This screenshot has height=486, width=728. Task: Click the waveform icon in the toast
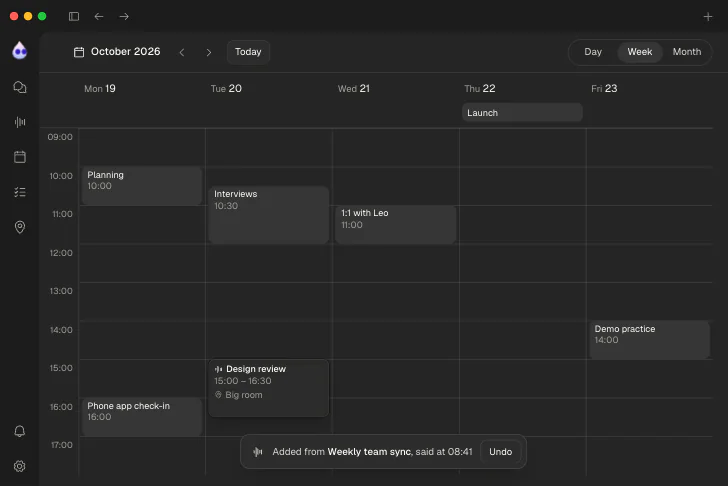[258, 452]
